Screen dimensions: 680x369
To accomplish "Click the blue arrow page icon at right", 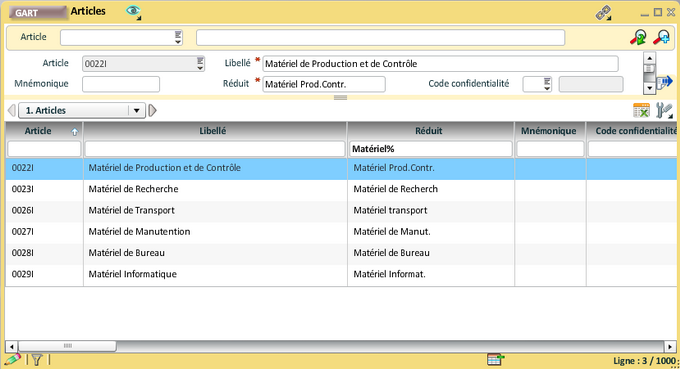I will click(x=664, y=82).
